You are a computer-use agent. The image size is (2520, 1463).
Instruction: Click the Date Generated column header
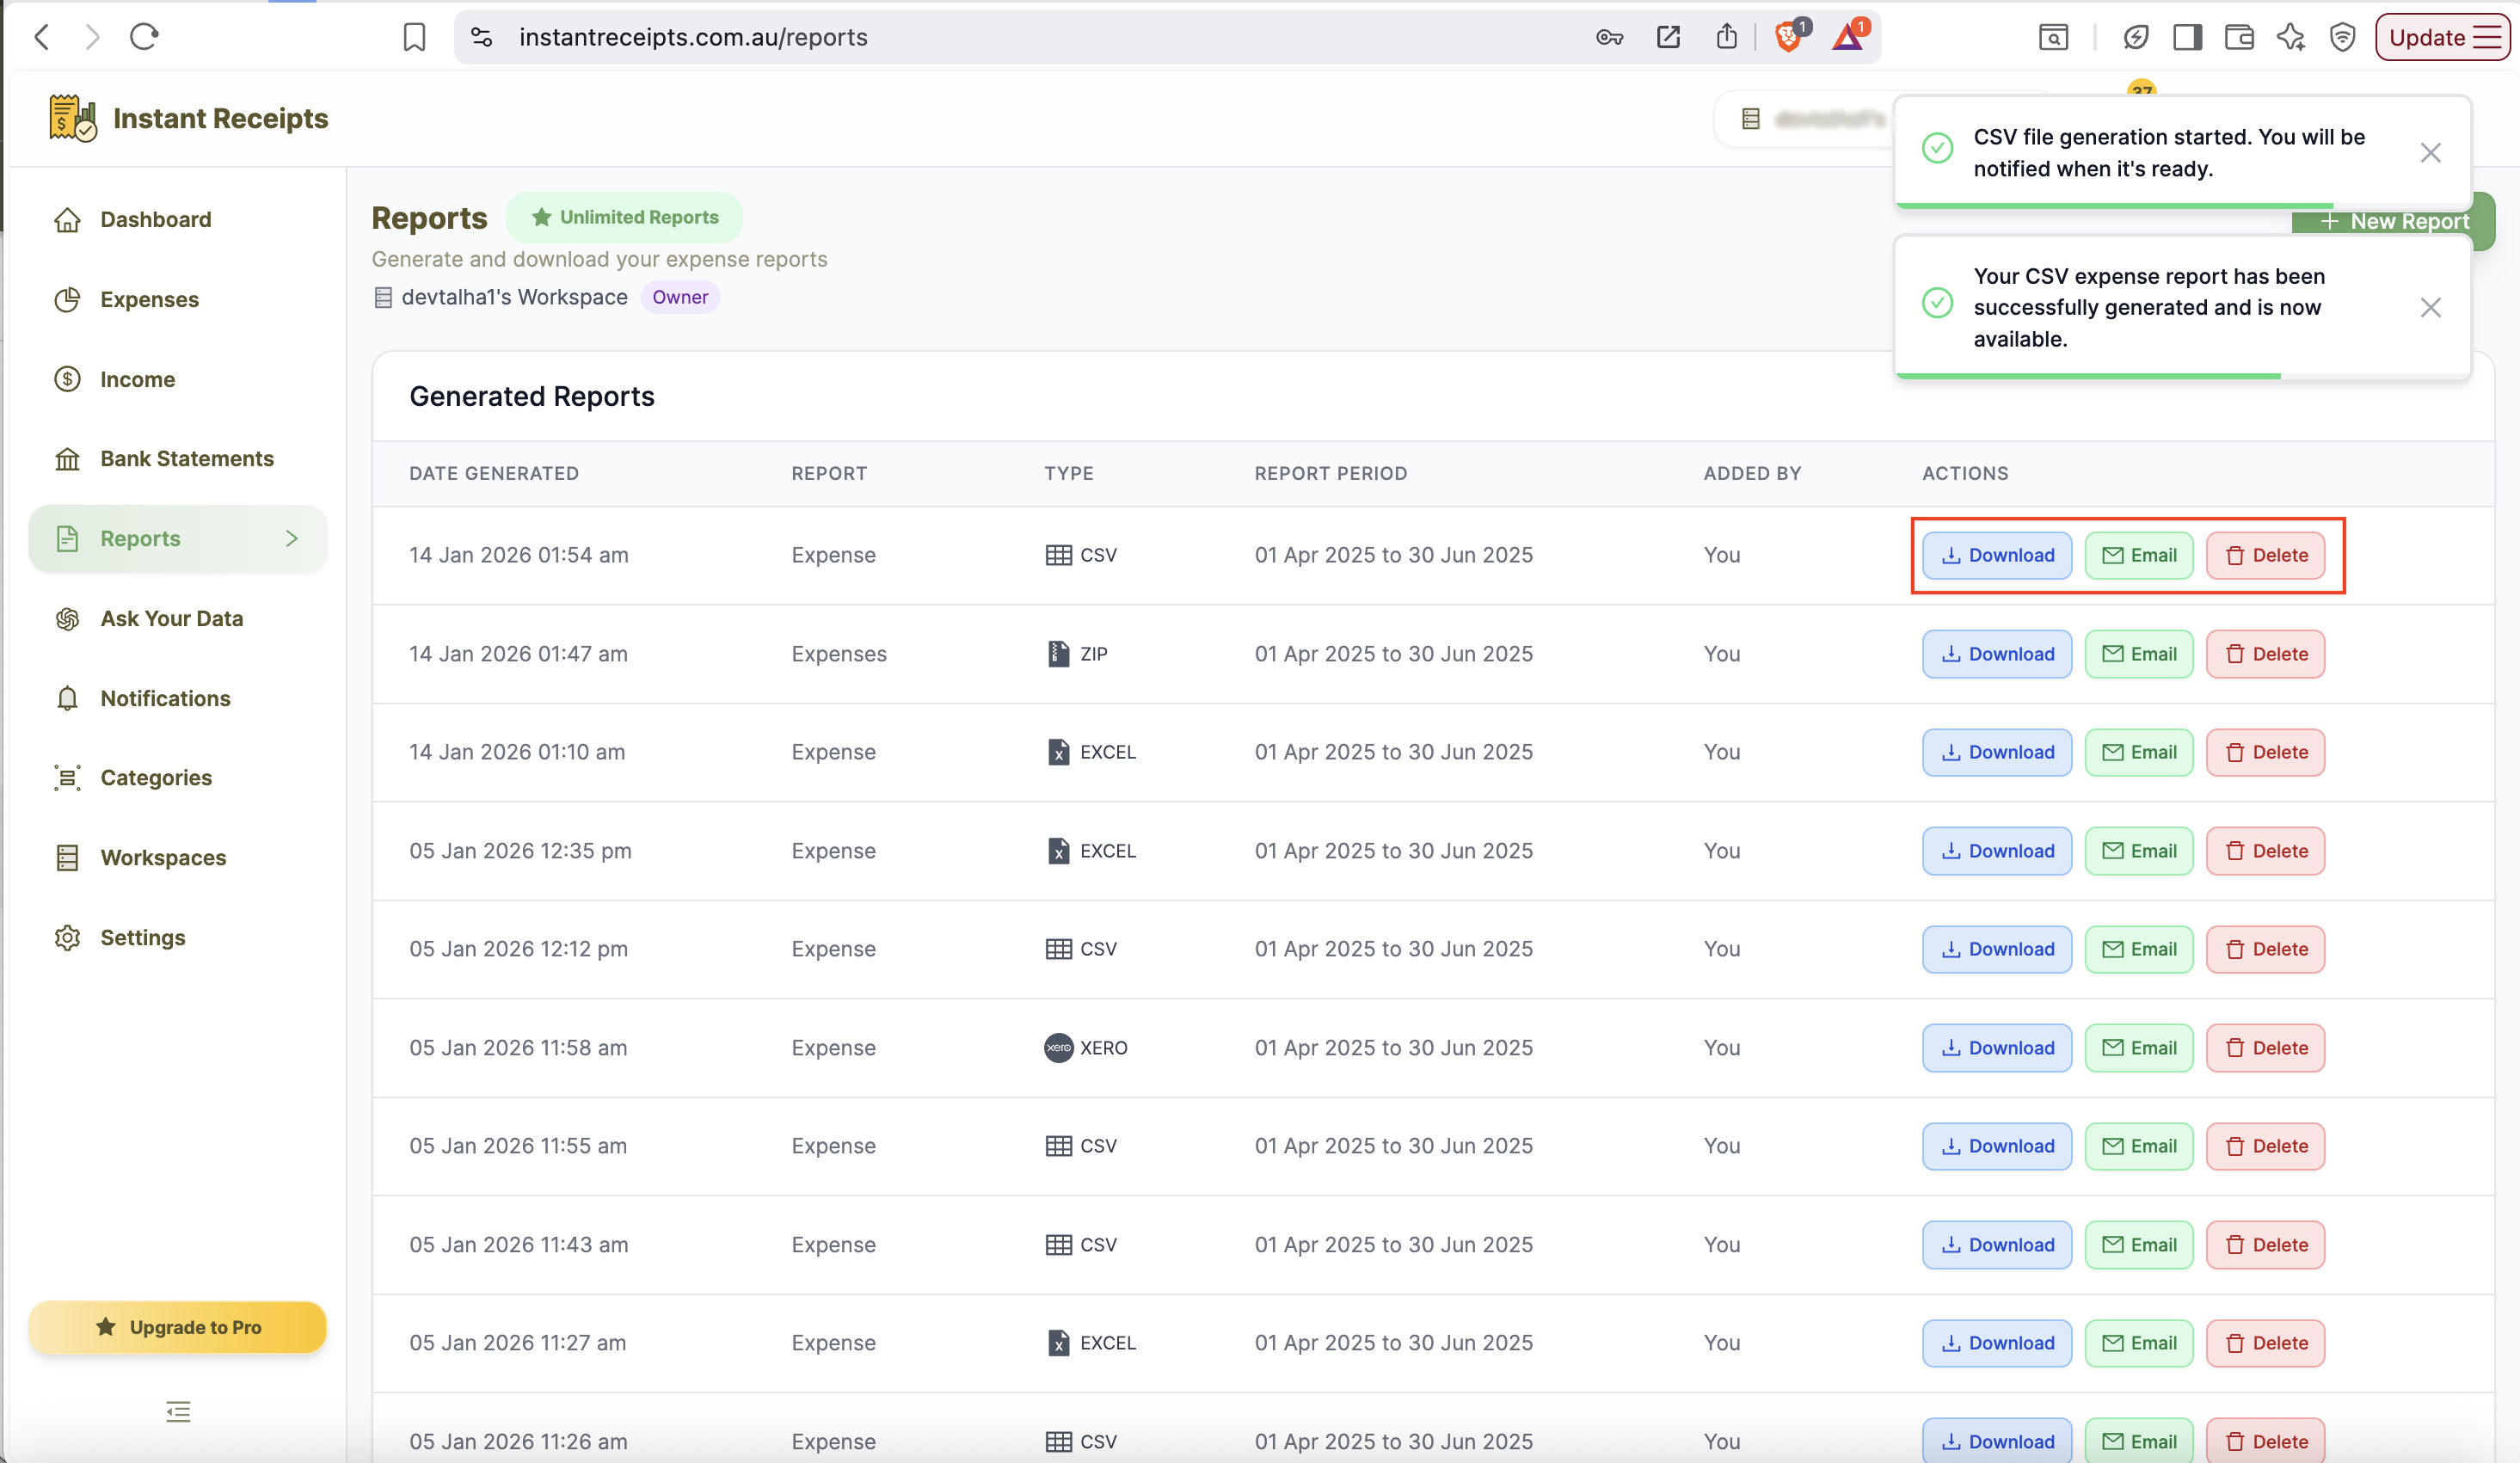pos(494,473)
